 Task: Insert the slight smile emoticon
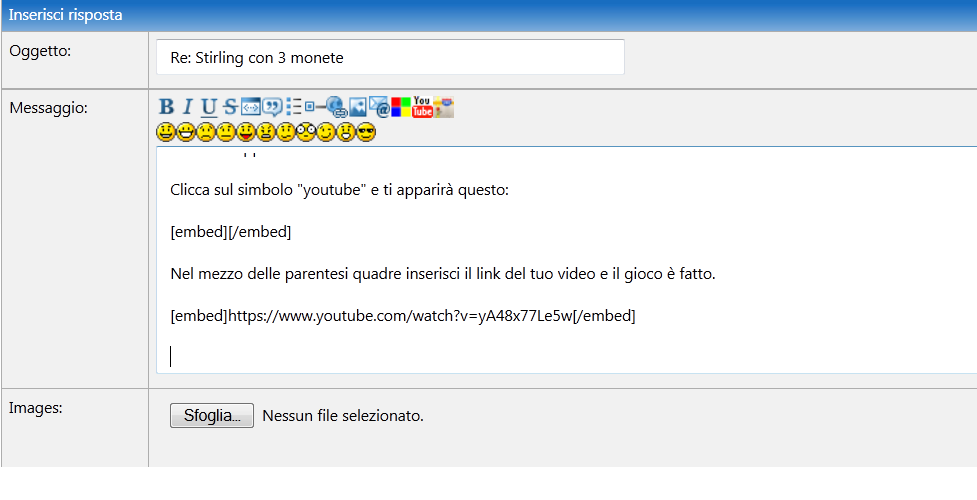point(285,132)
